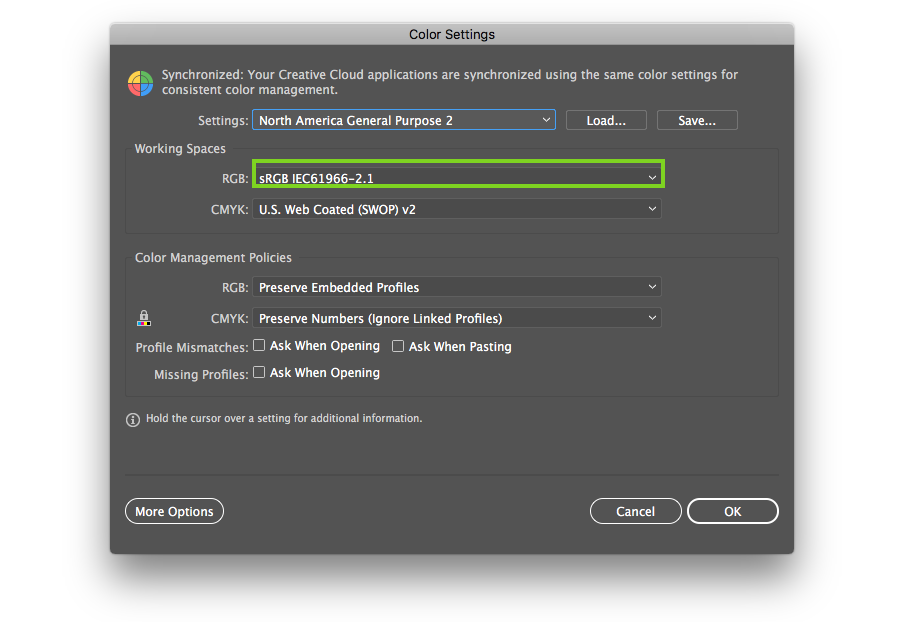Open the CMYK color management policy dropdown

tap(457, 318)
